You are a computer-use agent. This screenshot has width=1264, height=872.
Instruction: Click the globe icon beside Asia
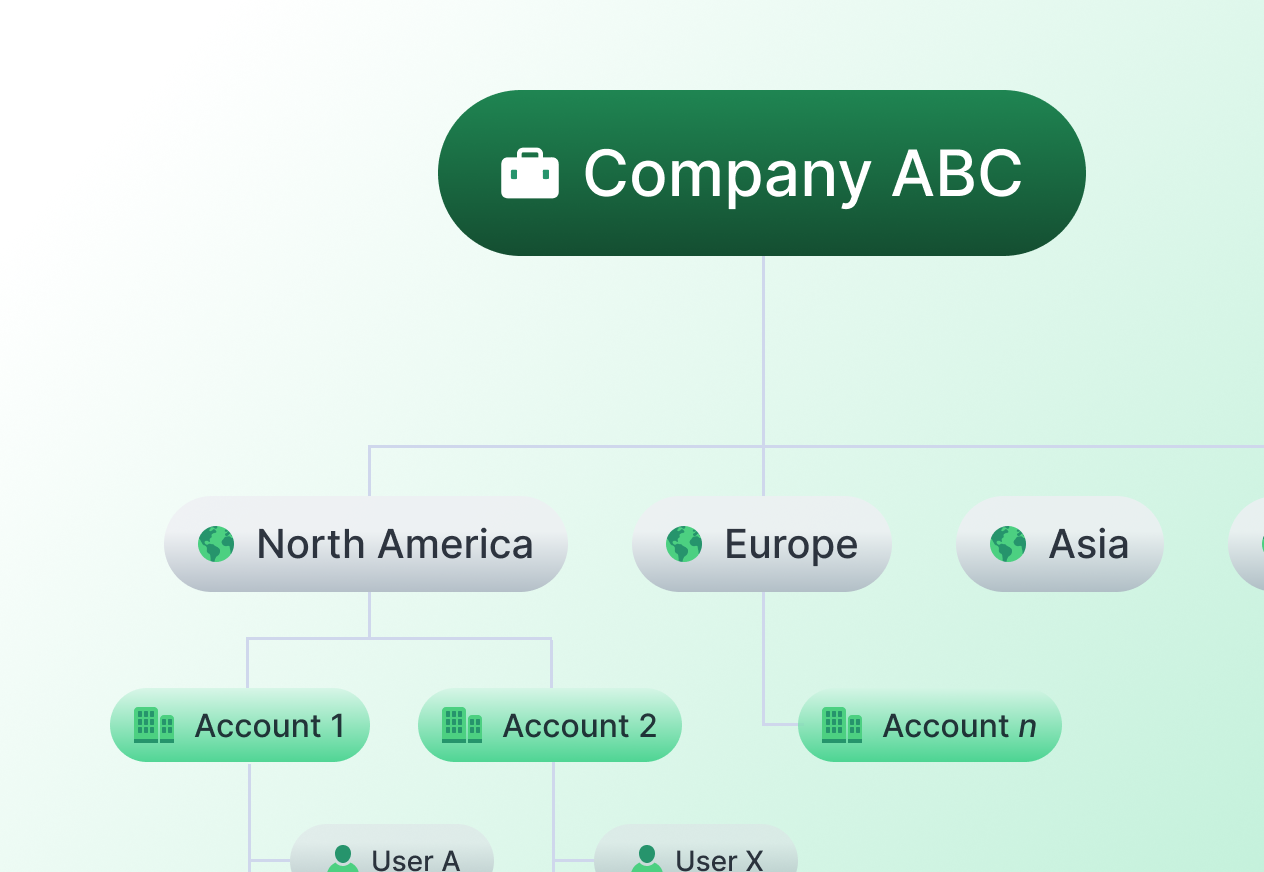(1008, 544)
